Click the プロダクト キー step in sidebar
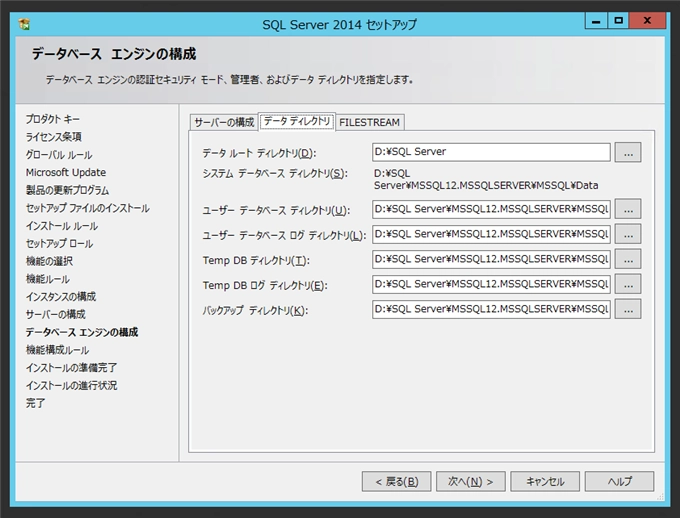This screenshot has width=680, height=518. (52, 119)
